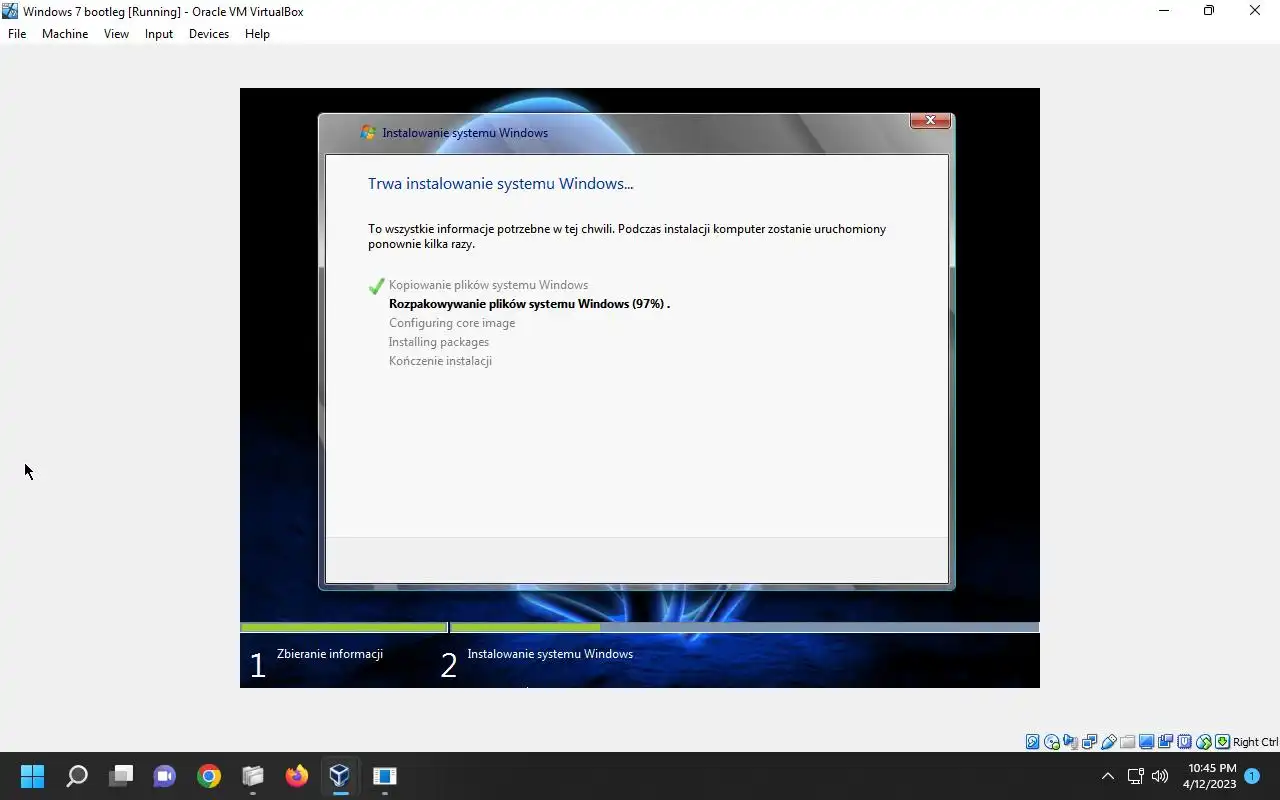Viewport: 1280px width, 800px height.
Task: Click the mouse integration indicator icon
Action: 1204,742
